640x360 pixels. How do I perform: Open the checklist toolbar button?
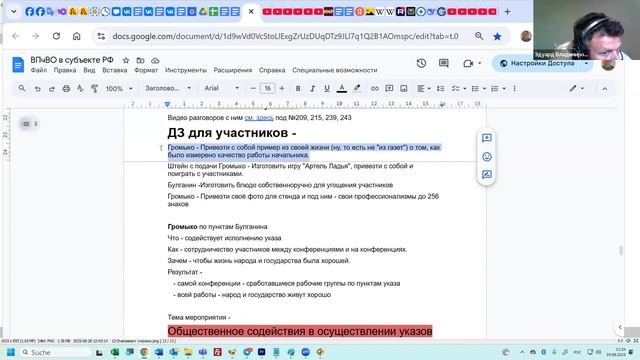(456, 89)
